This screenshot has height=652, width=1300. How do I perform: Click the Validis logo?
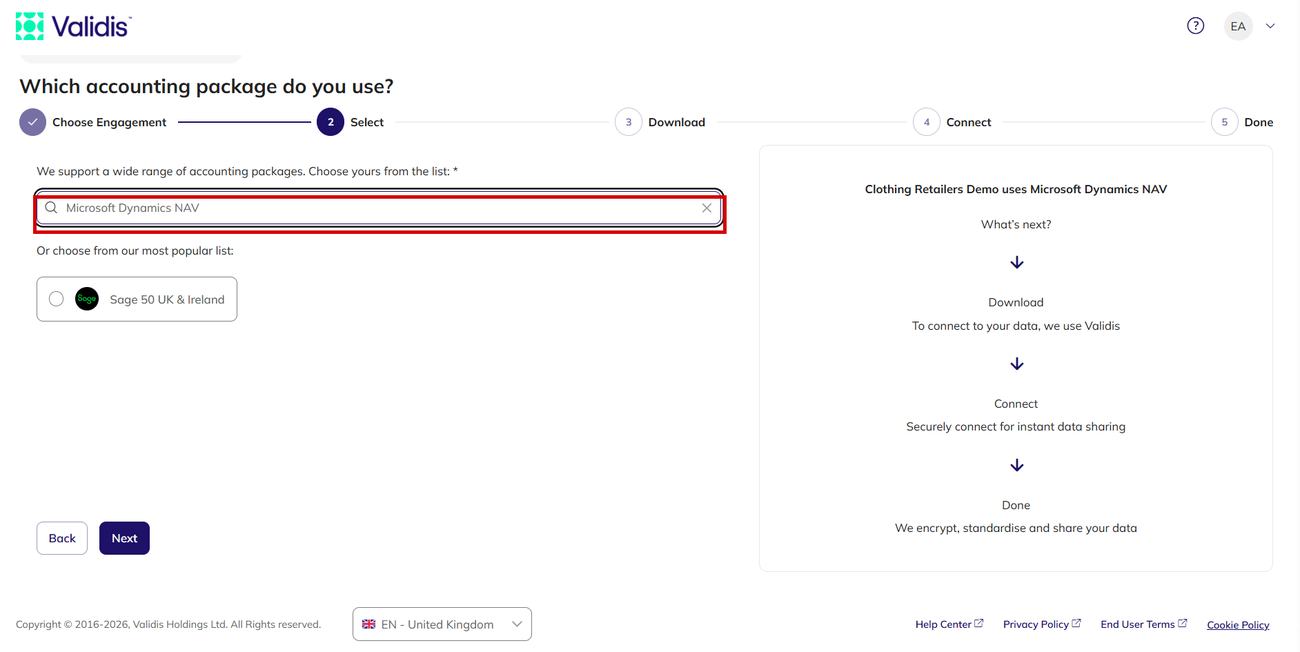click(x=73, y=26)
